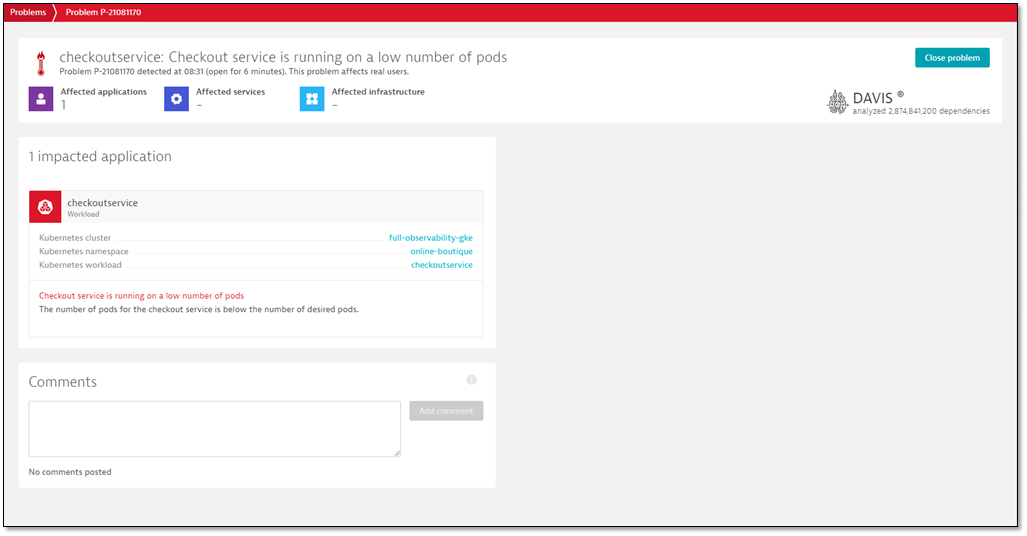The width and height of the screenshot is (1027, 536).
Task: Click the Kubernetes cluster label
Action: (x=75, y=238)
